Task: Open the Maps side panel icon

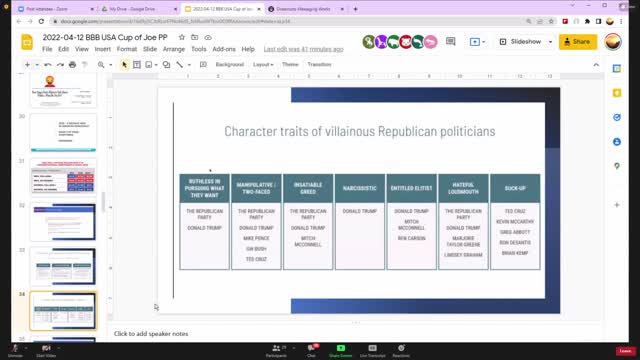Action: tap(617, 166)
